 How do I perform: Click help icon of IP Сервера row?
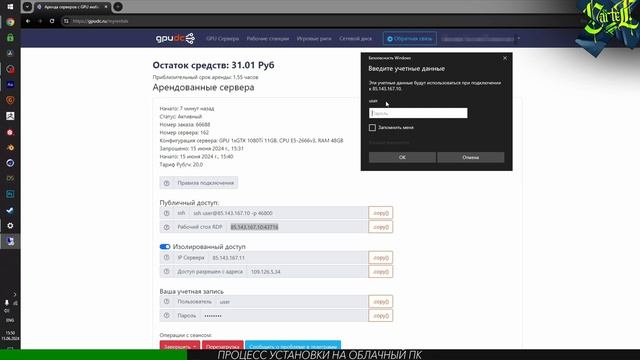[x=167, y=258]
